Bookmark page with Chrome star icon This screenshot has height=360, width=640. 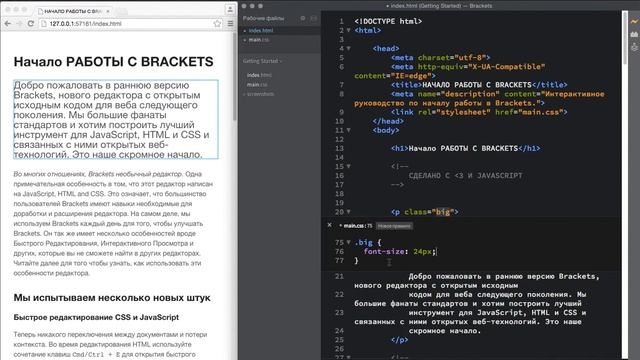click(217, 24)
